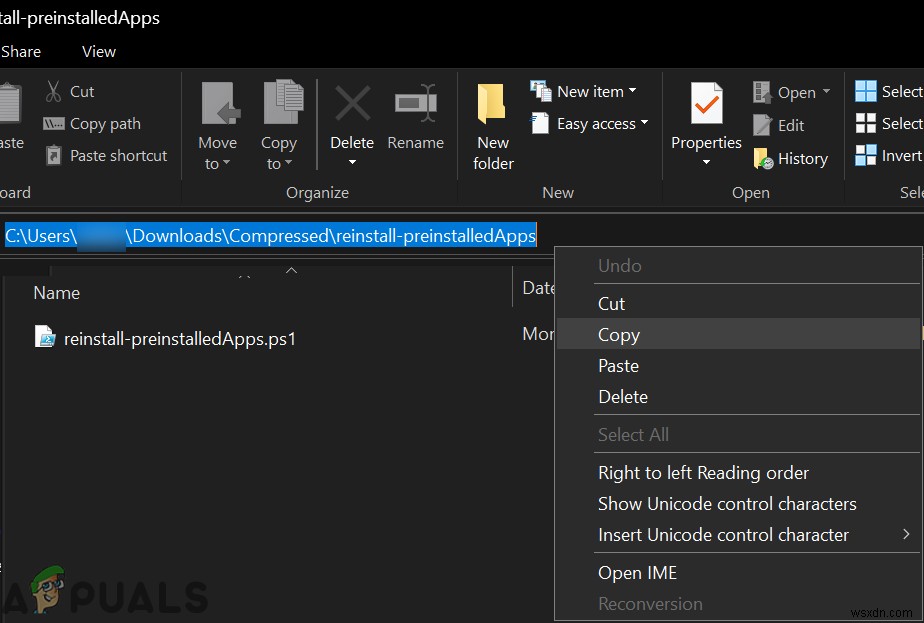This screenshot has width=924, height=623.
Task: Click the Invert selection icon
Action: (866, 155)
